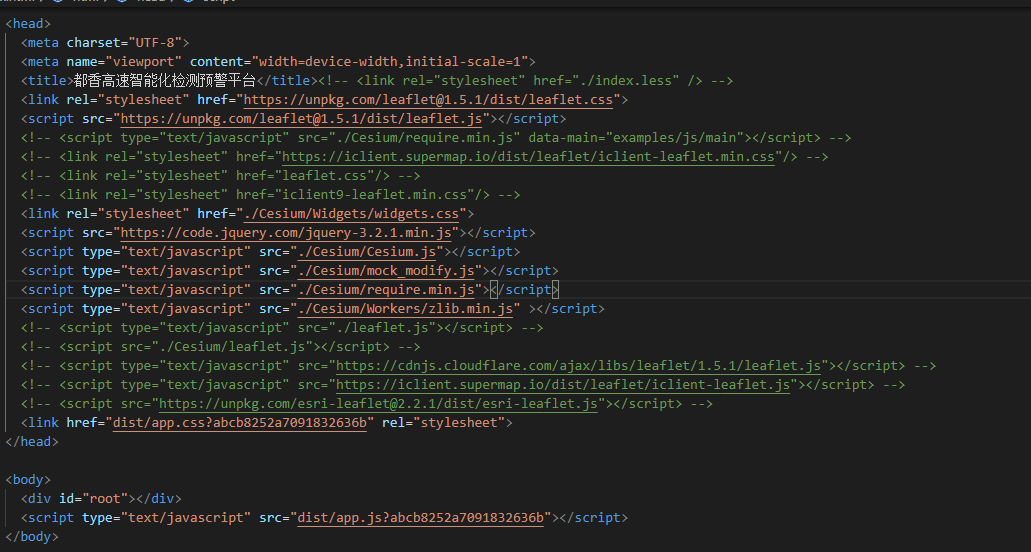1031x552 pixels.
Task: Open the supermap iclient-leaflet.js URL
Action: click(563, 385)
